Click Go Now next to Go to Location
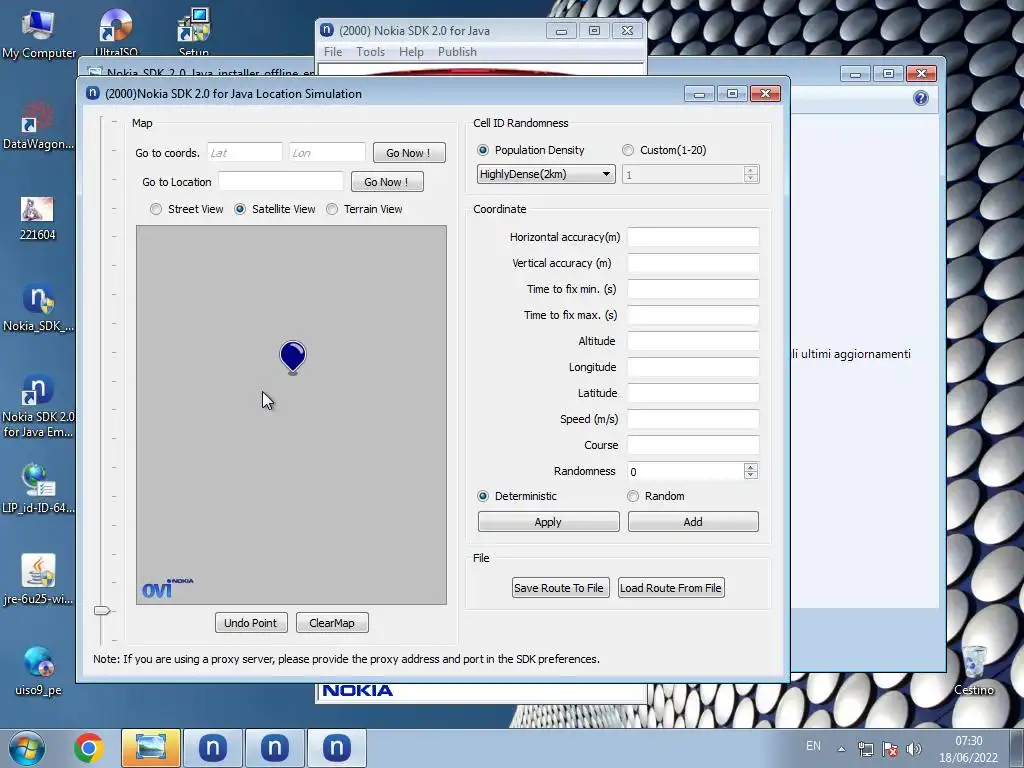The image size is (1024, 768). (387, 182)
